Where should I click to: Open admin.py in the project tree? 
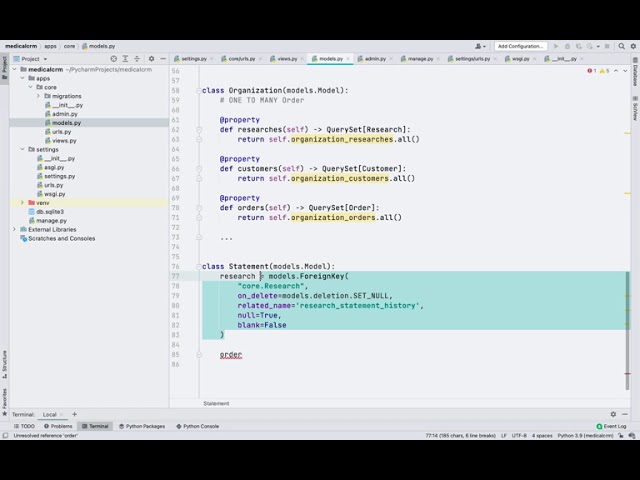point(64,114)
